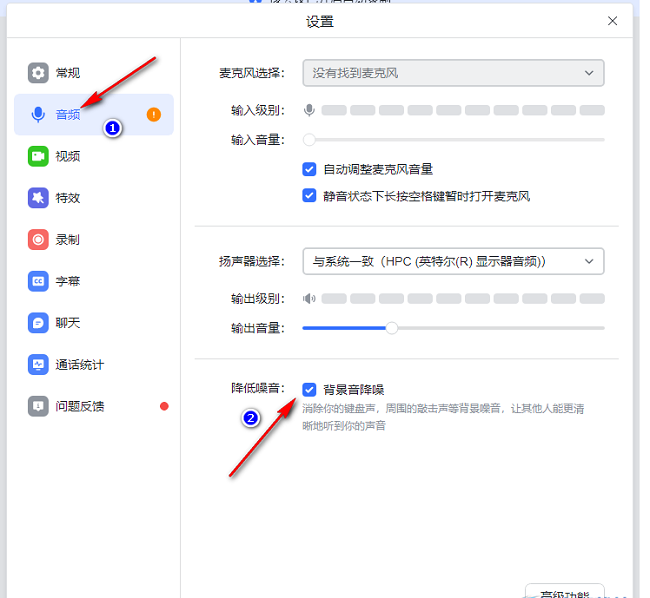Disable hold-spacebar to unmute checkbox
650x598 pixels.
(310, 195)
